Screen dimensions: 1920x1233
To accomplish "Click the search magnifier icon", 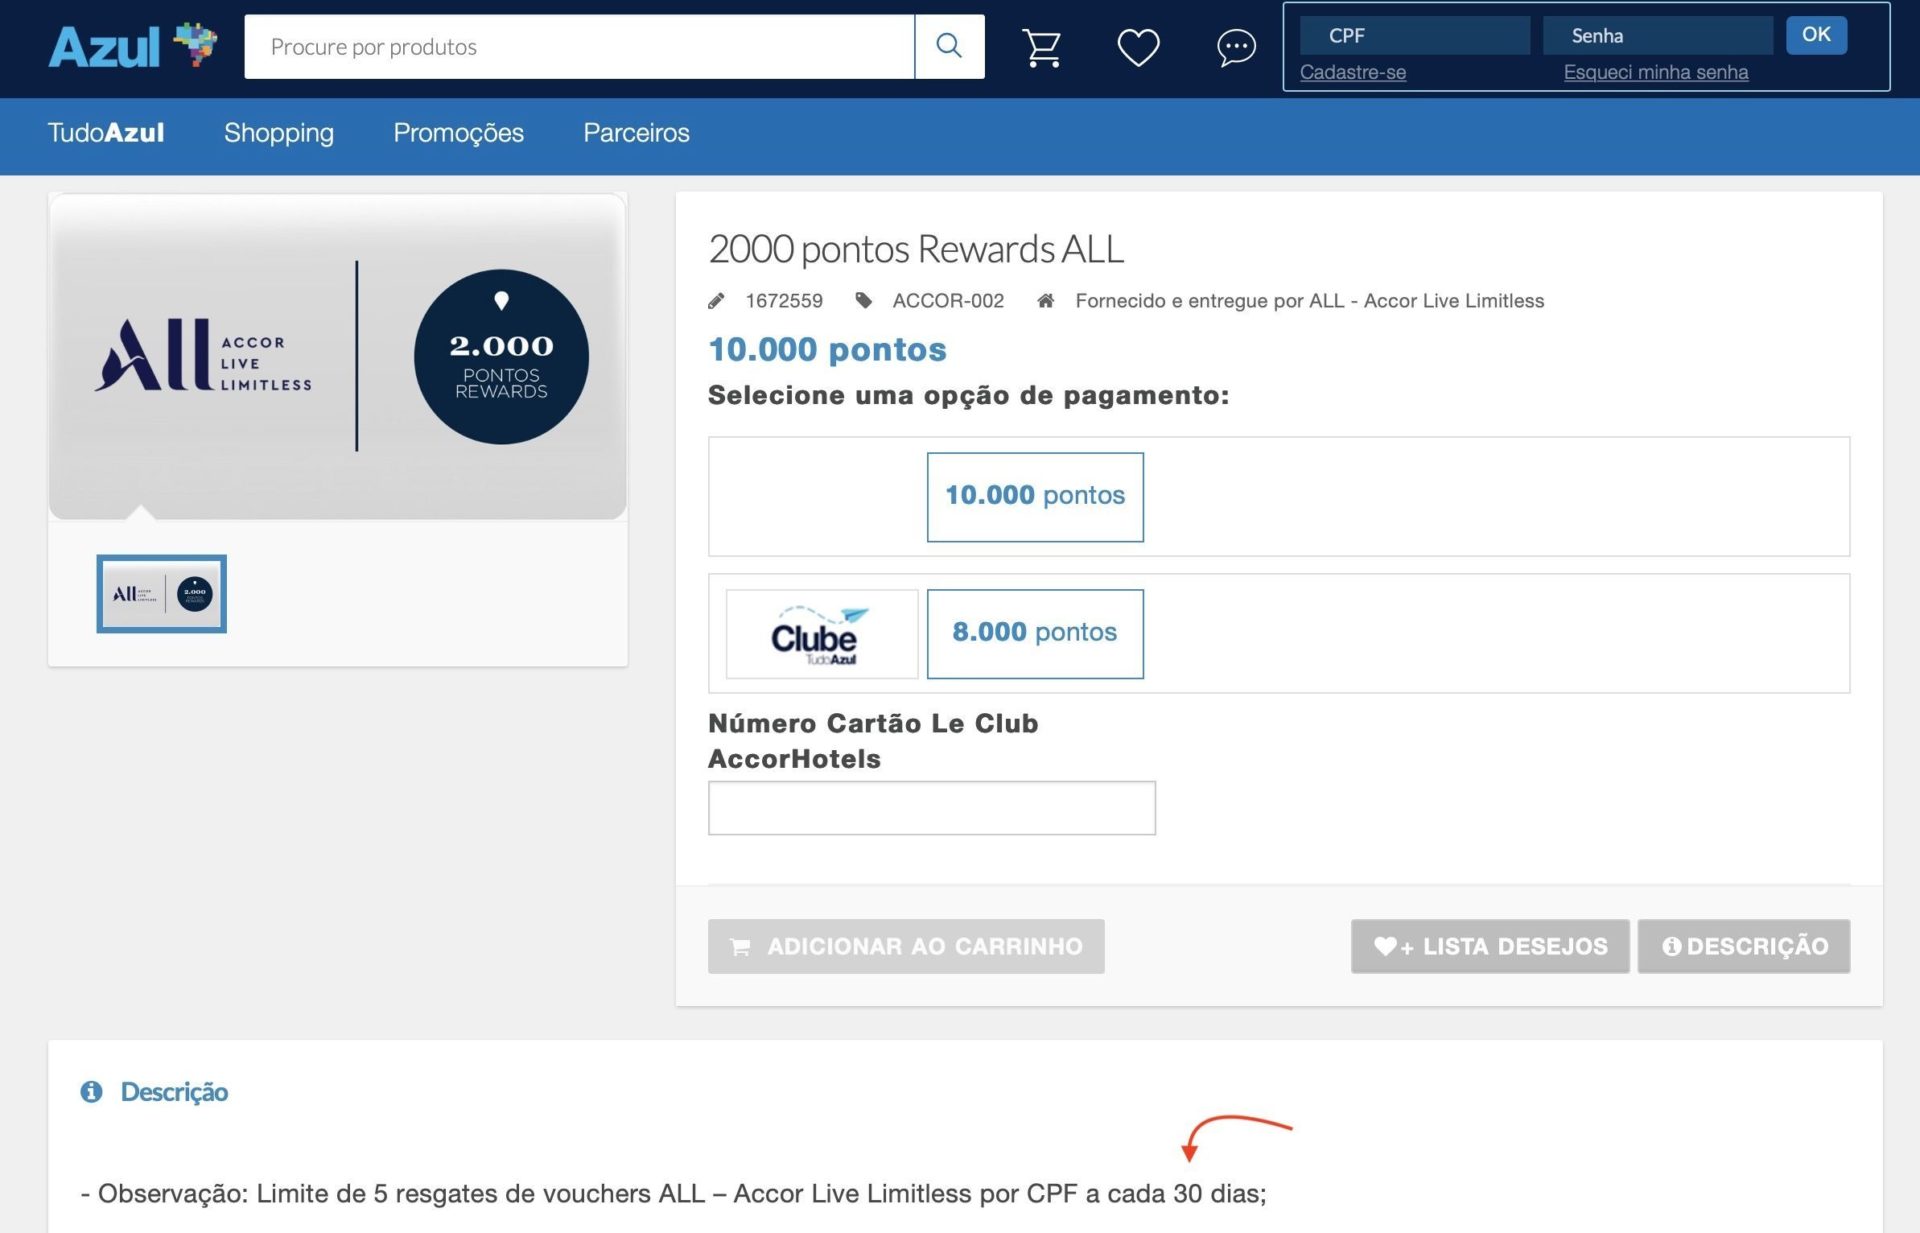I will [x=949, y=46].
